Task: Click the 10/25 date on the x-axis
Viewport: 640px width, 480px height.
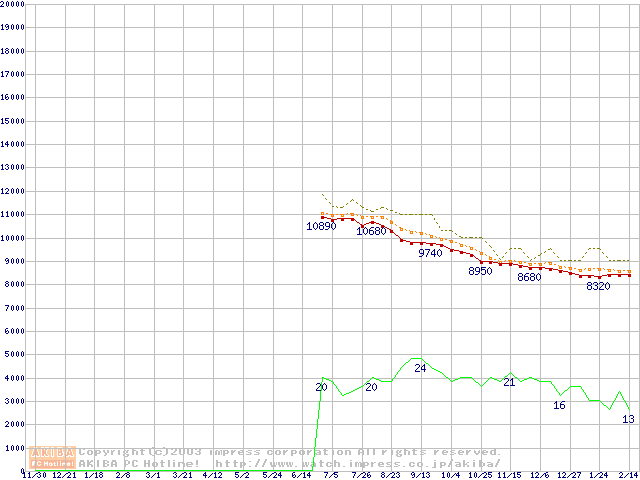Action: pyautogui.click(x=480, y=475)
